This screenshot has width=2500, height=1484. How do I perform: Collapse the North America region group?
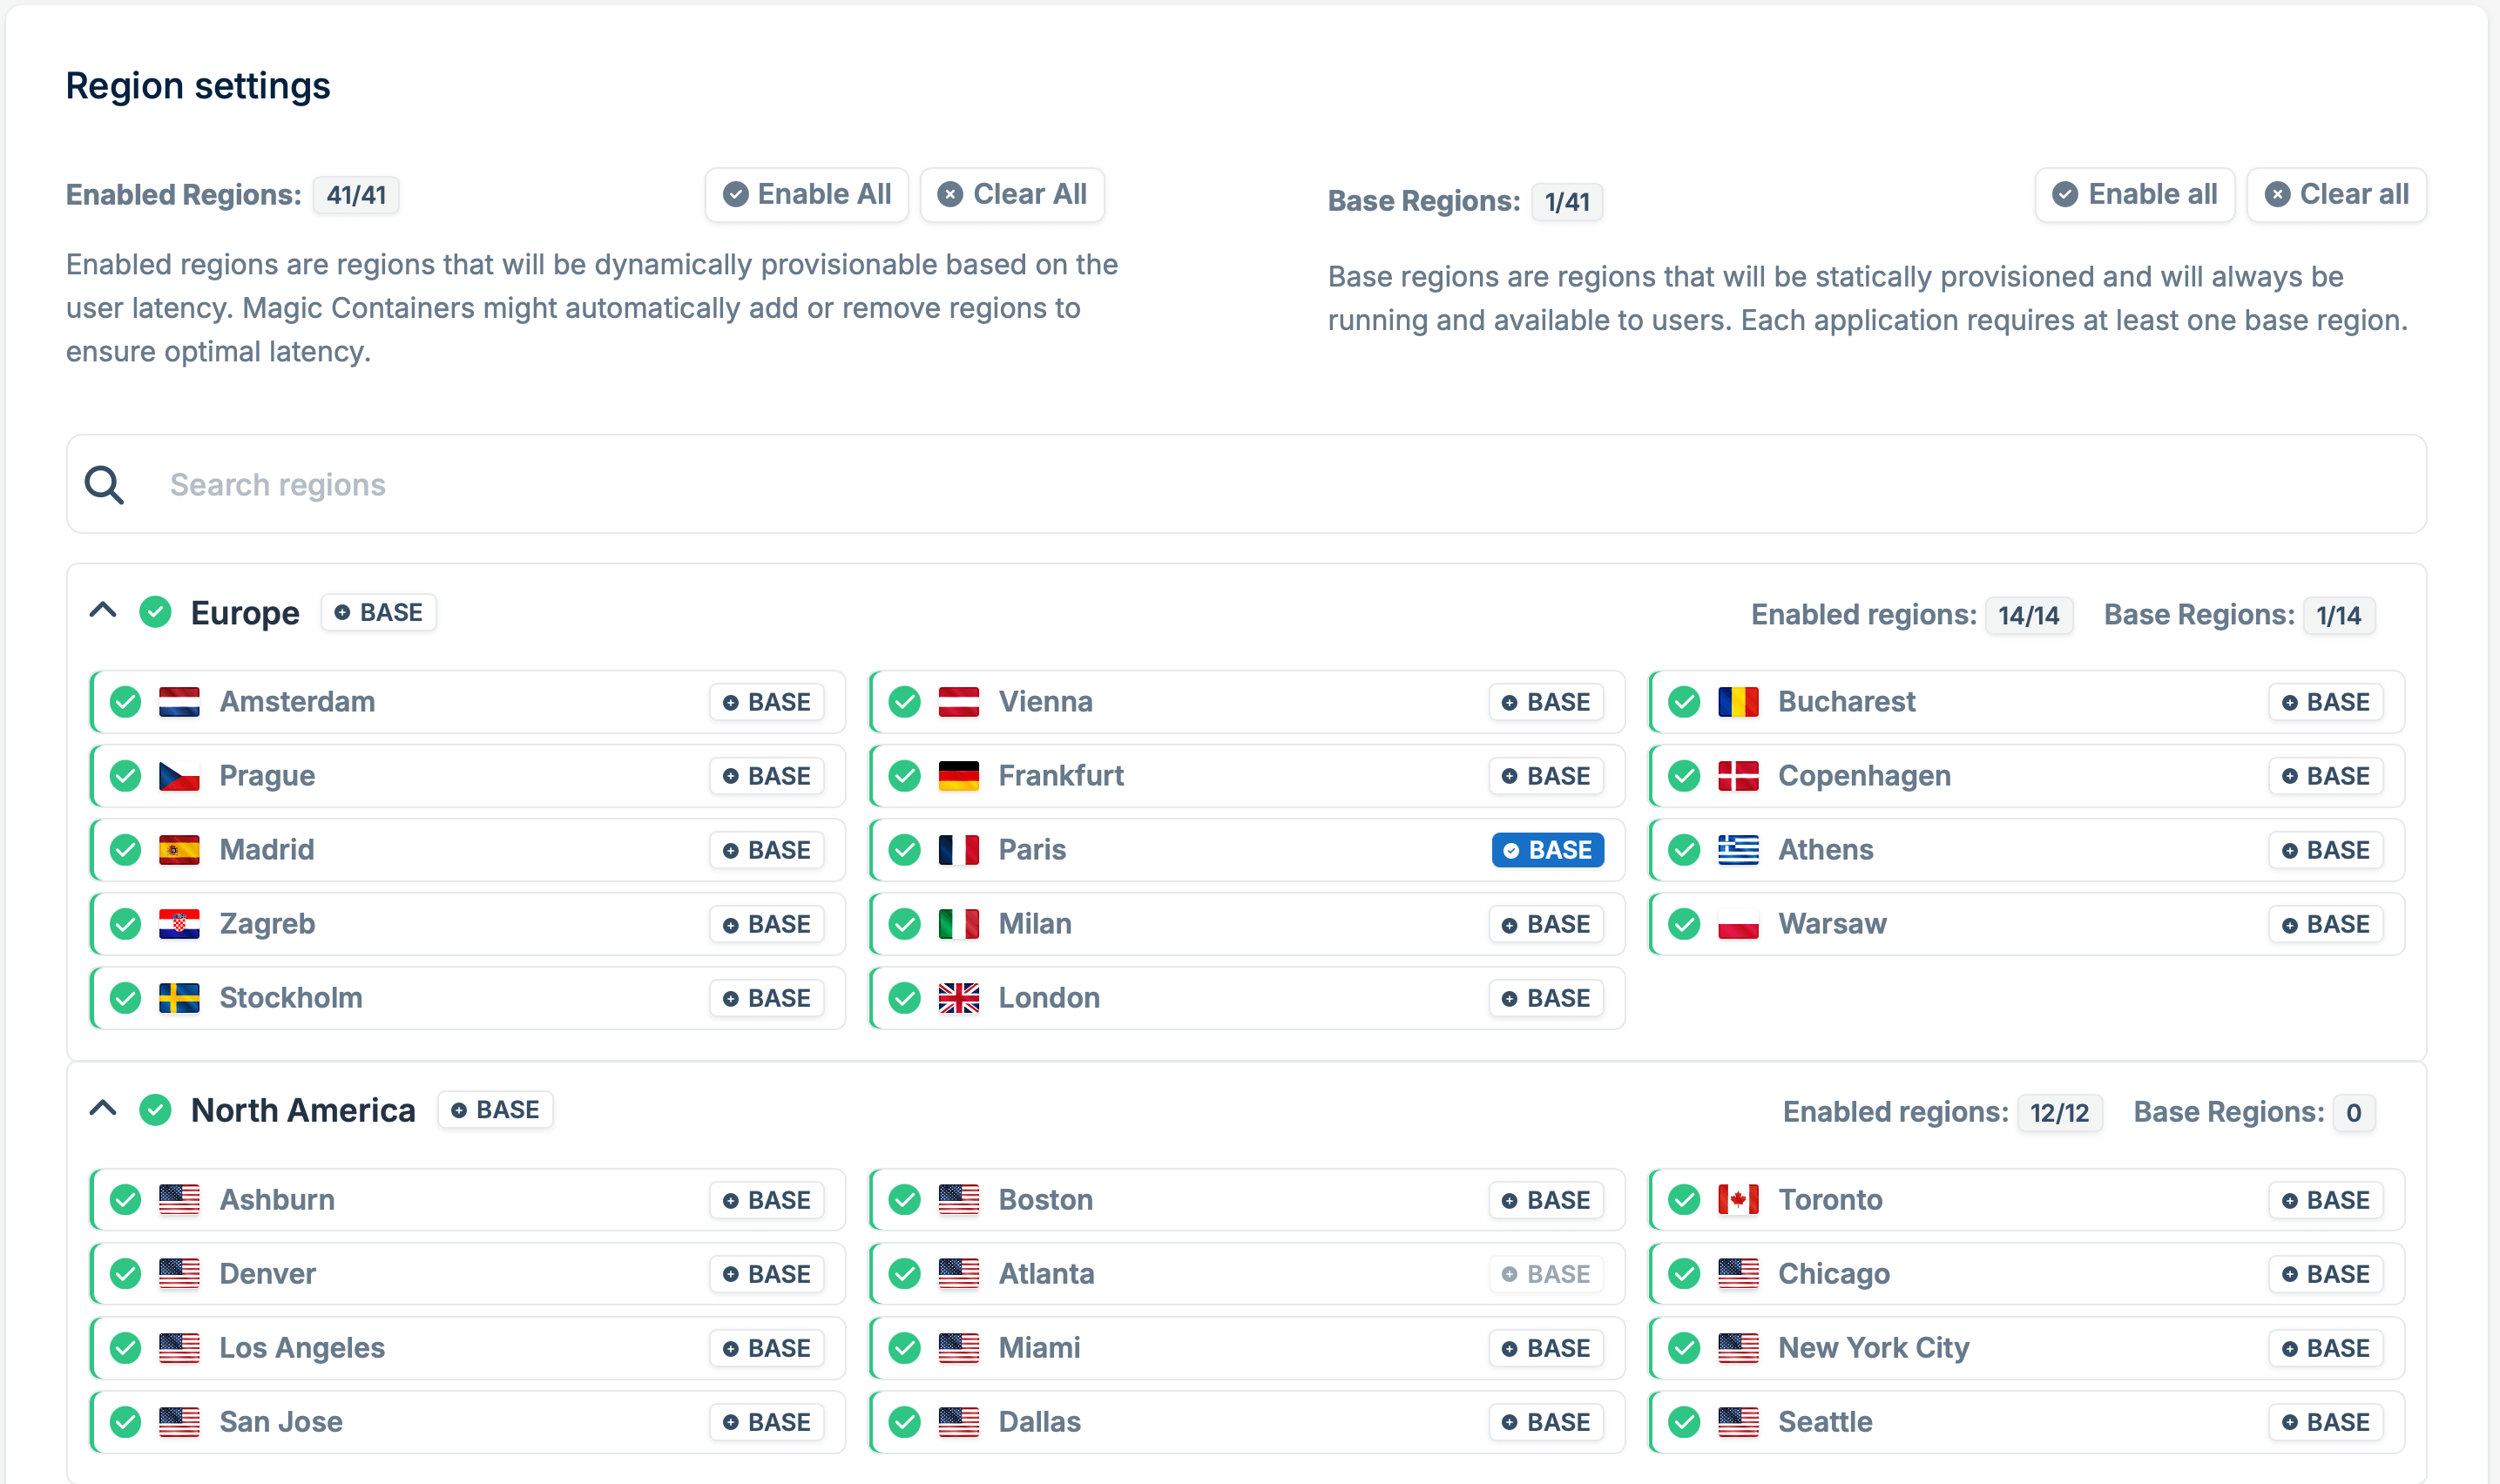coord(103,1109)
